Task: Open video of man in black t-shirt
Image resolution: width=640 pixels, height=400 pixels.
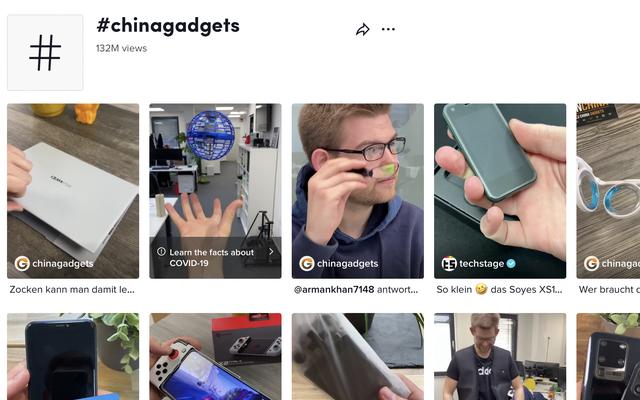Action: tap(500, 357)
